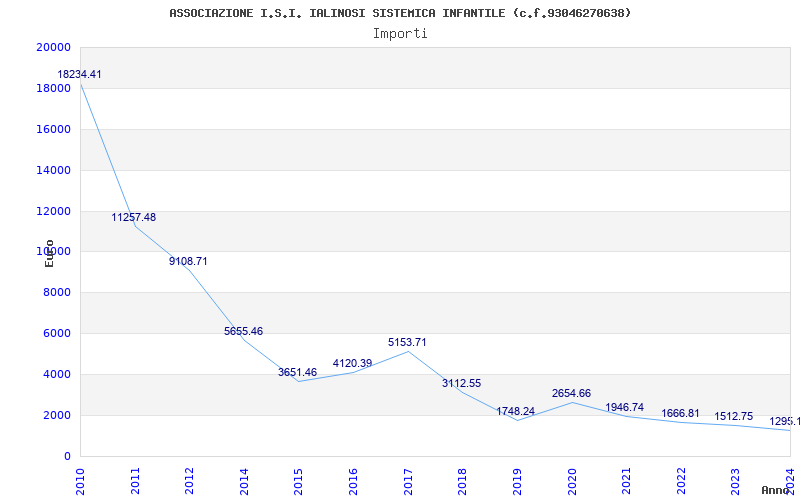Click the 9108.71 value label
This screenshot has height=500, width=800.
(188, 262)
